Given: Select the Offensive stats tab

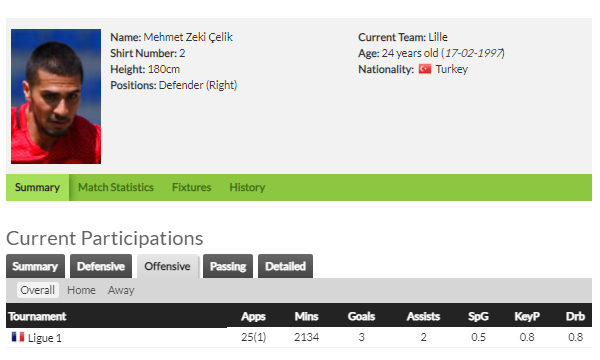Looking at the screenshot, I should click(x=167, y=266).
